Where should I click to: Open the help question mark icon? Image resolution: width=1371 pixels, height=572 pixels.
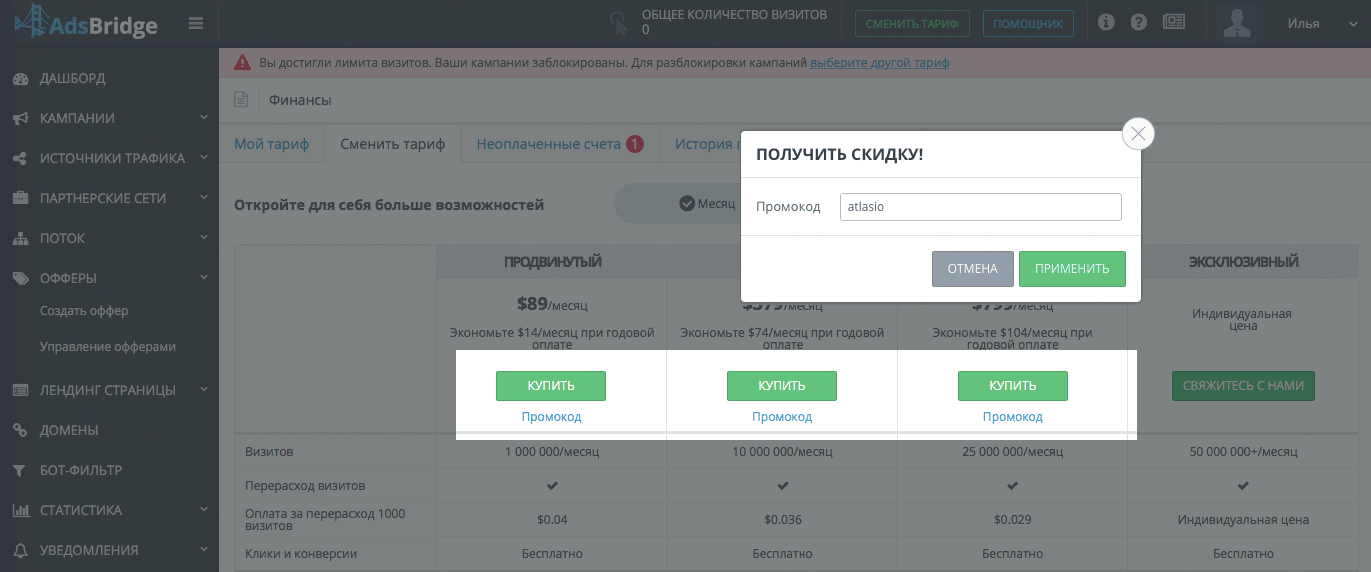[1138, 23]
